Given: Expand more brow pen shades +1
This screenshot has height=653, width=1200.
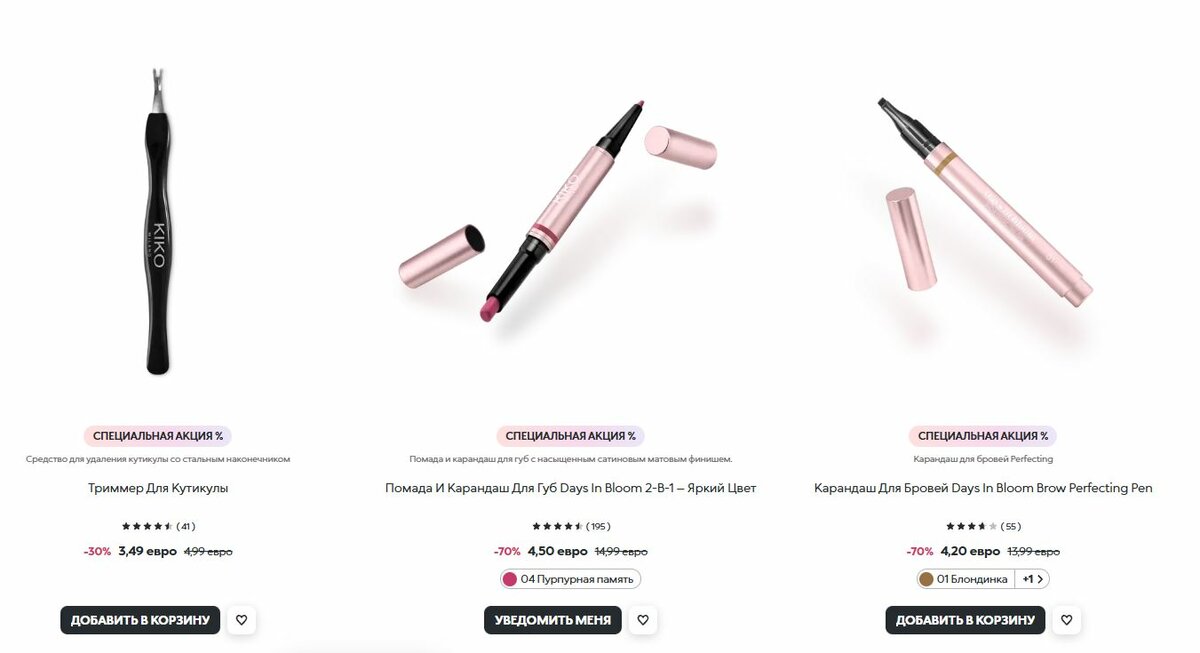Looking at the screenshot, I should tap(1032, 579).
